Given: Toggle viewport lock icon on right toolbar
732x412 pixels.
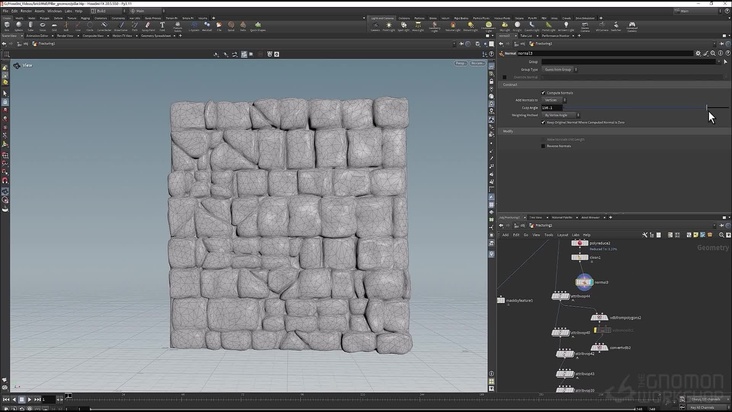Looking at the screenshot, I should pos(491,81).
